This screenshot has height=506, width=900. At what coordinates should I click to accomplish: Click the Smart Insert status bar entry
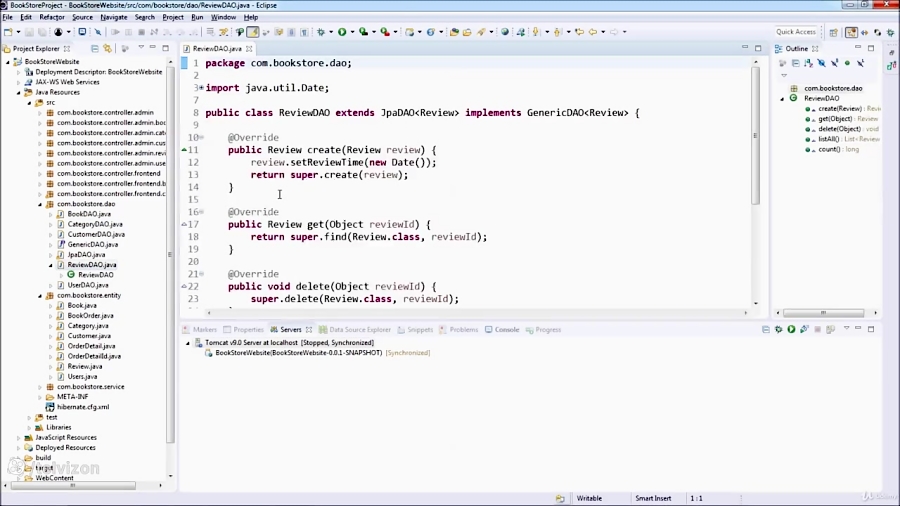tap(653, 498)
